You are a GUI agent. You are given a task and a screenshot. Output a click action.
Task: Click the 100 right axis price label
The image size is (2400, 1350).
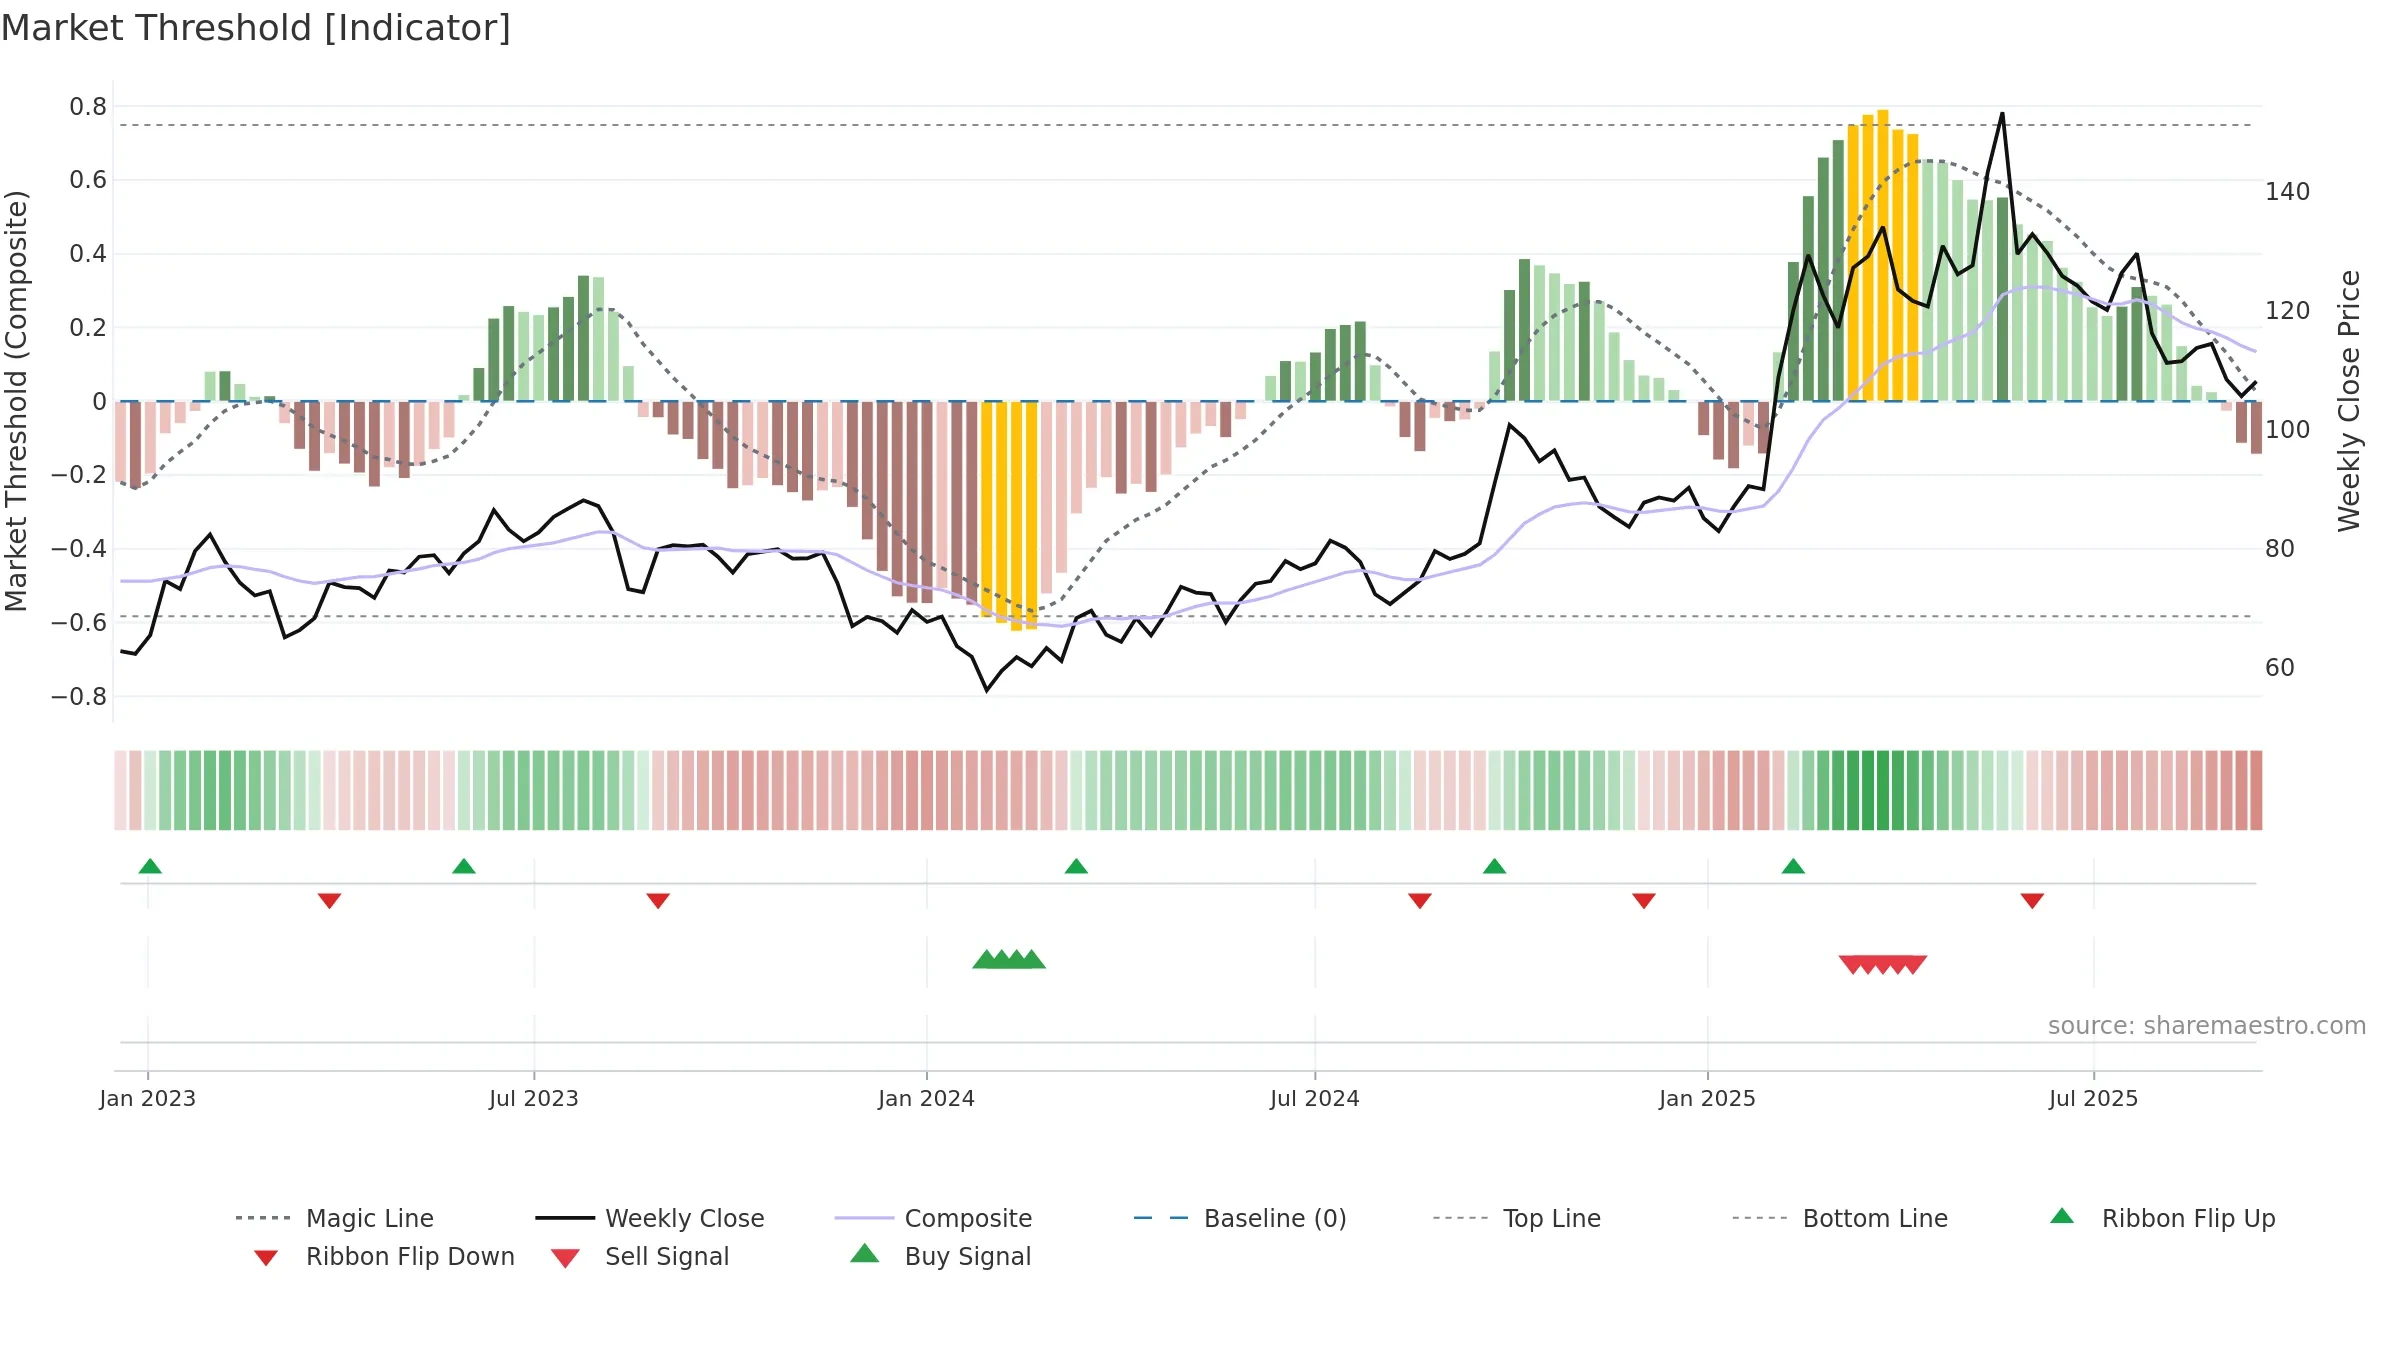2288,429
